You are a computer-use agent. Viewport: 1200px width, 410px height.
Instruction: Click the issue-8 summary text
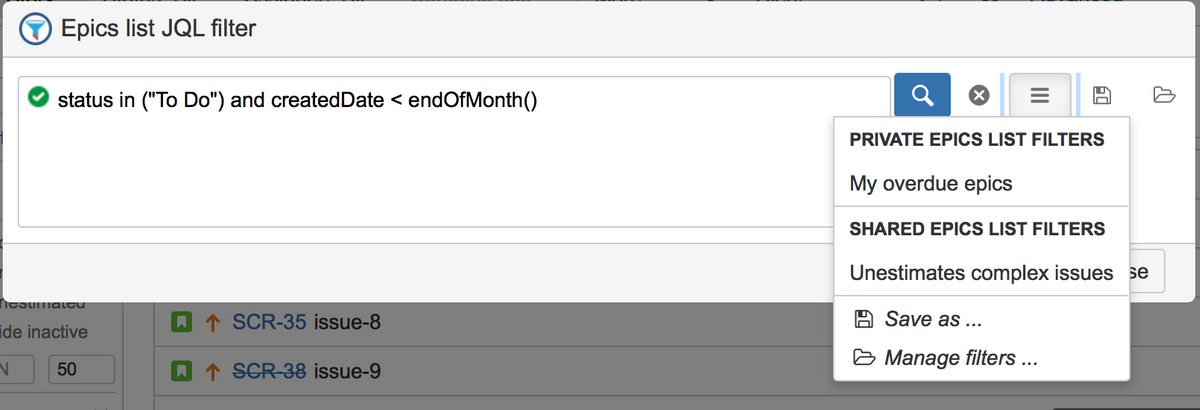pos(347,323)
